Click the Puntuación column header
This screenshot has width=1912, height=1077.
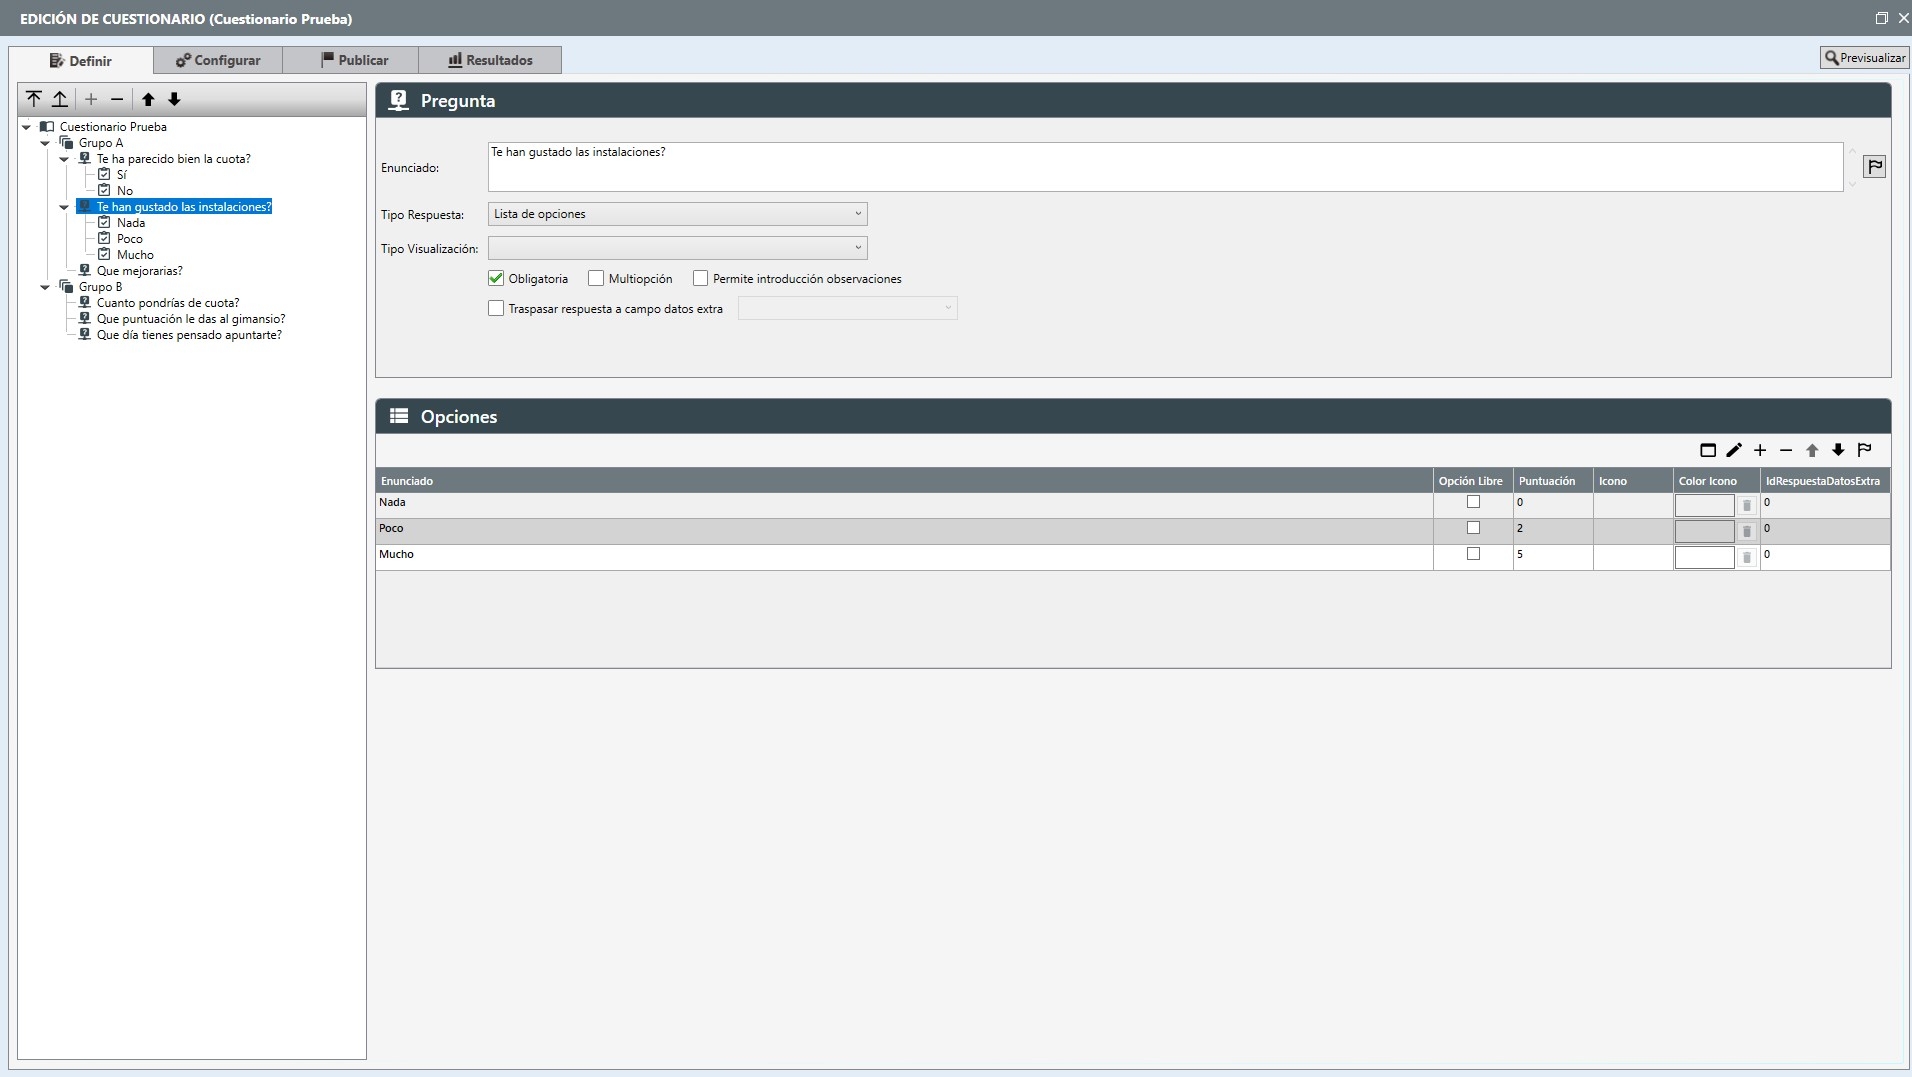click(x=1553, y=481)
